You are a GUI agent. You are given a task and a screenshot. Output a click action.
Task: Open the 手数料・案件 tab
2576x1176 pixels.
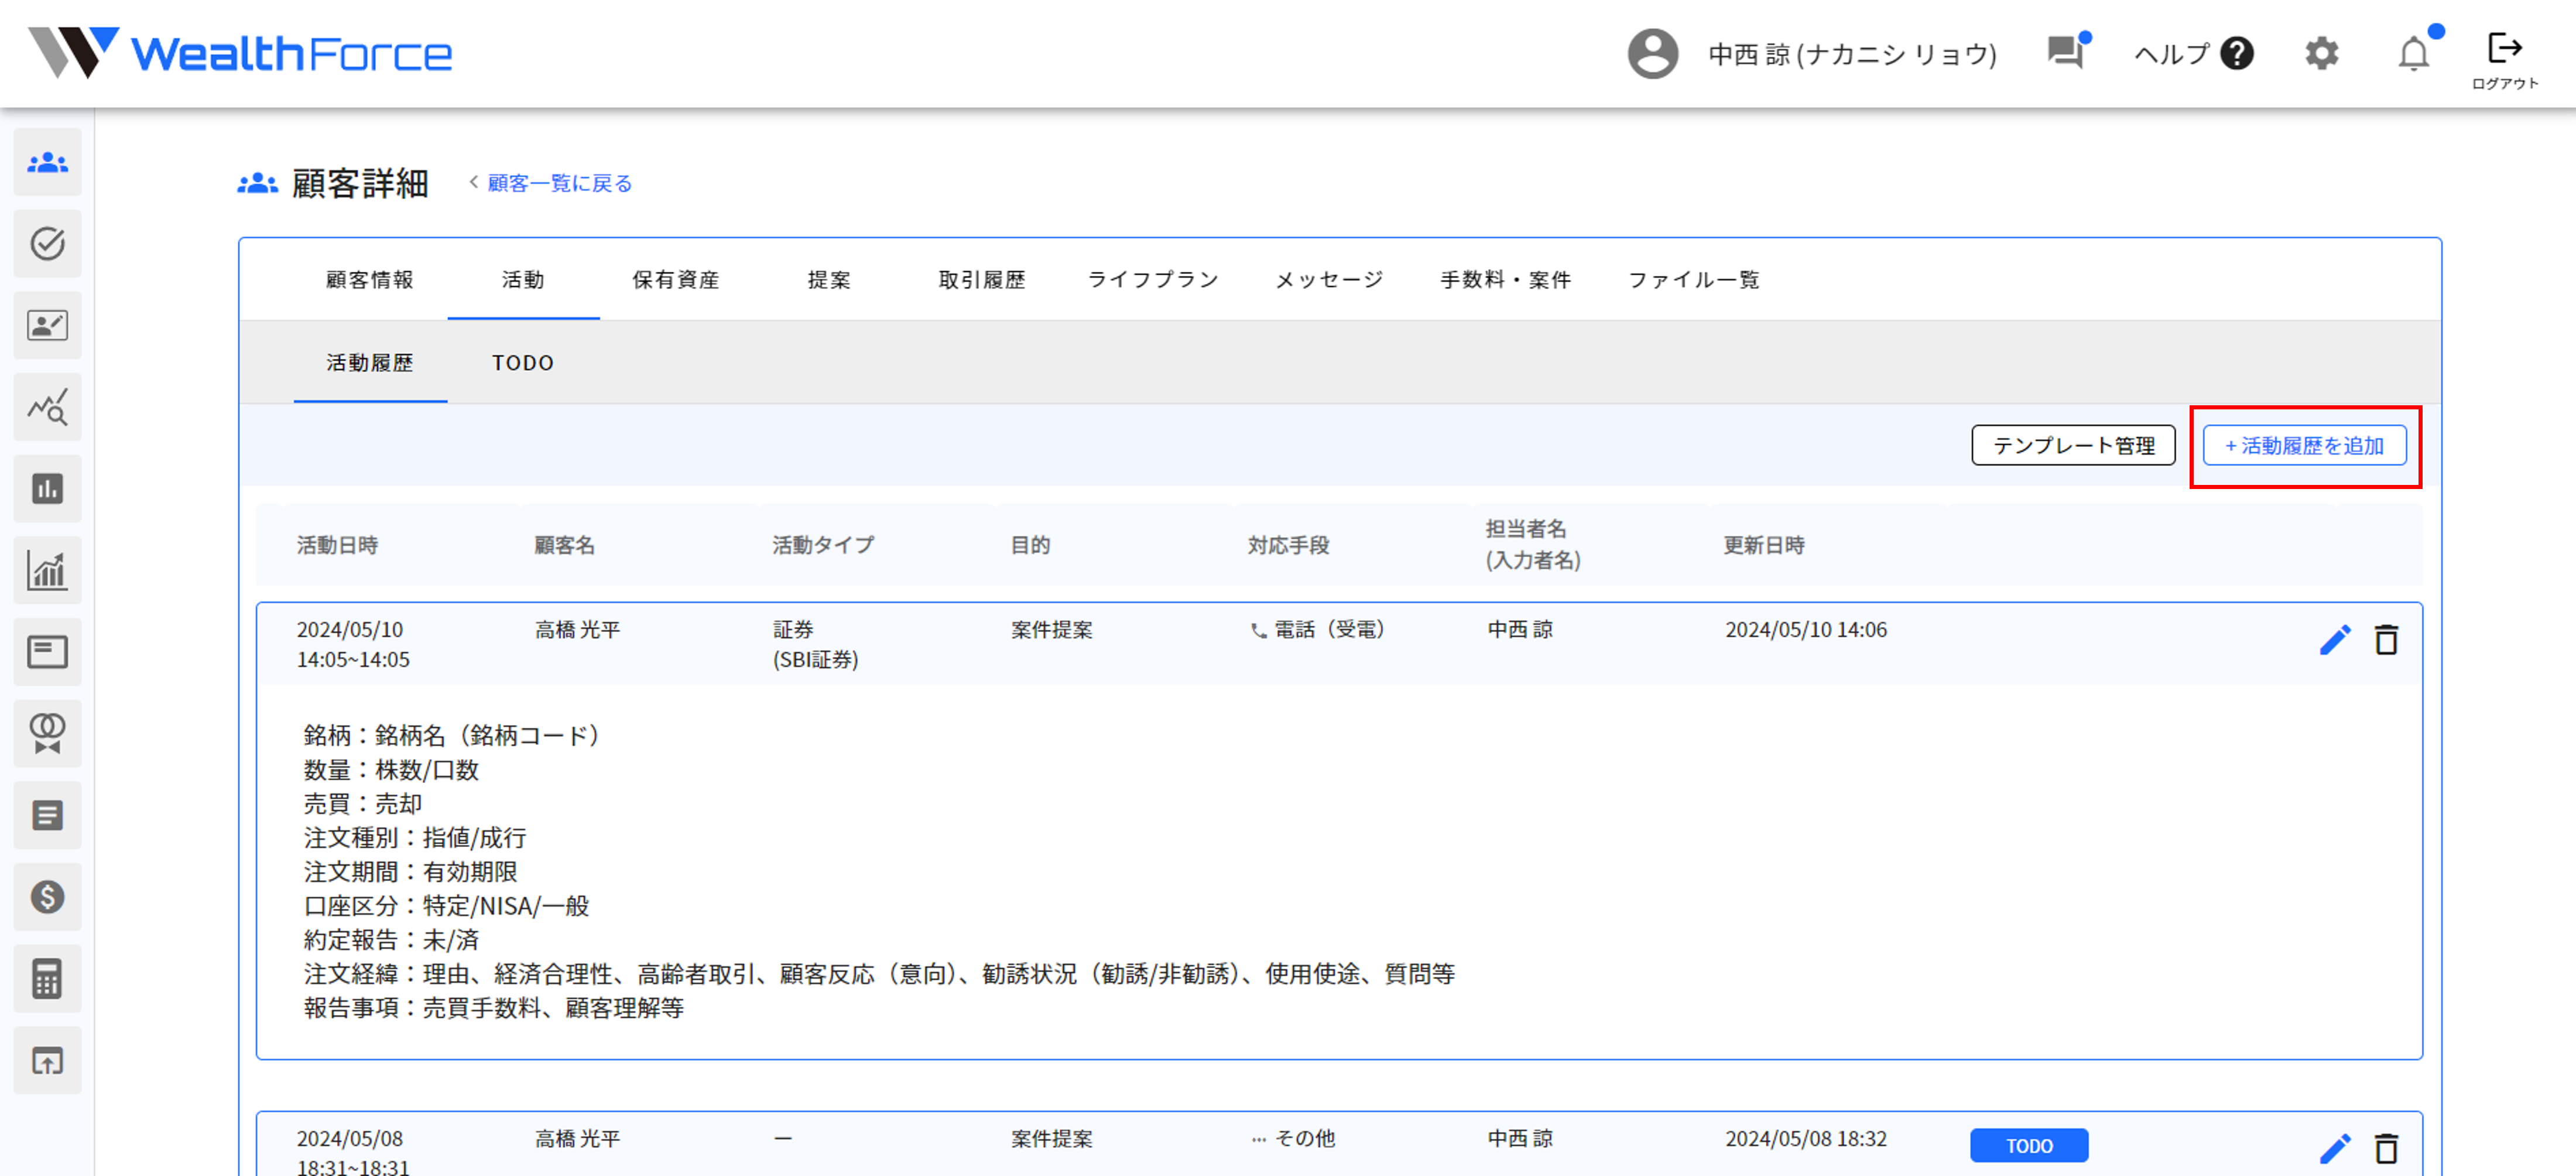click(1505, 280)
